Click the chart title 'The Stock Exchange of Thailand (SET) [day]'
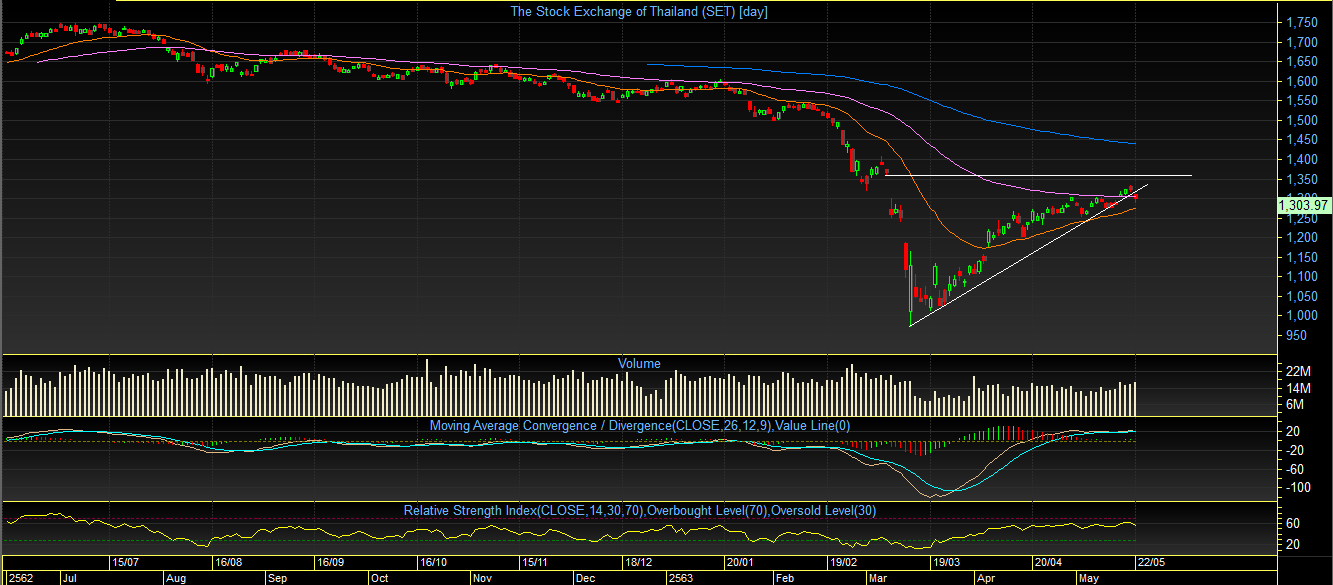 point(639,12)
